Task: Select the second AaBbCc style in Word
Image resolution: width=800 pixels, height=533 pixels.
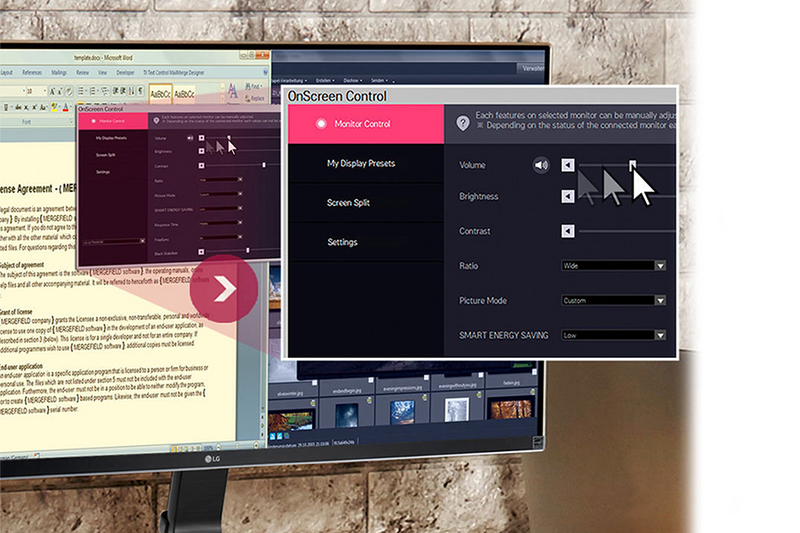Action: pos(184,94)
